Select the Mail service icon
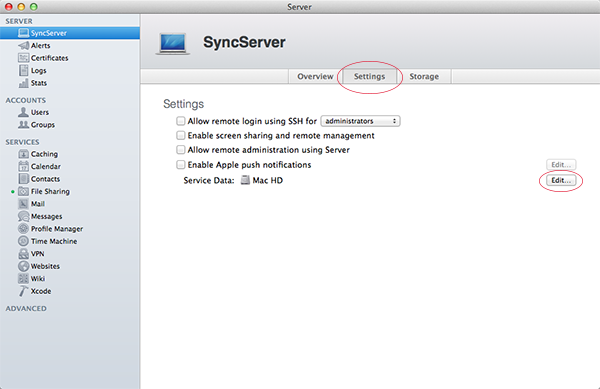Screen dimensions: 600x389 click(x=23, y=204)
